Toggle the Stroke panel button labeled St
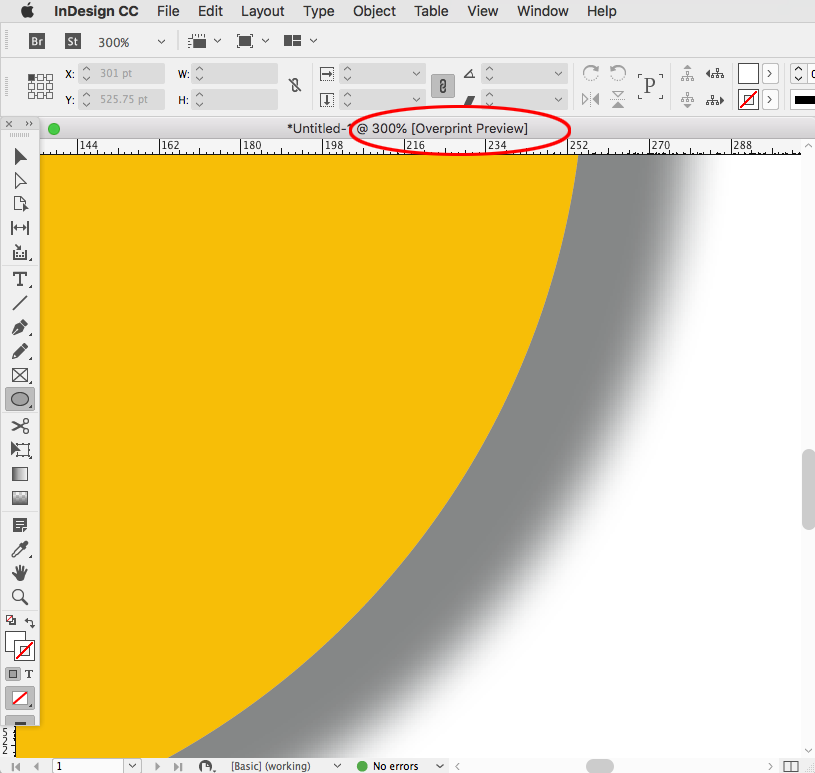815x773 pixels. 72,41
